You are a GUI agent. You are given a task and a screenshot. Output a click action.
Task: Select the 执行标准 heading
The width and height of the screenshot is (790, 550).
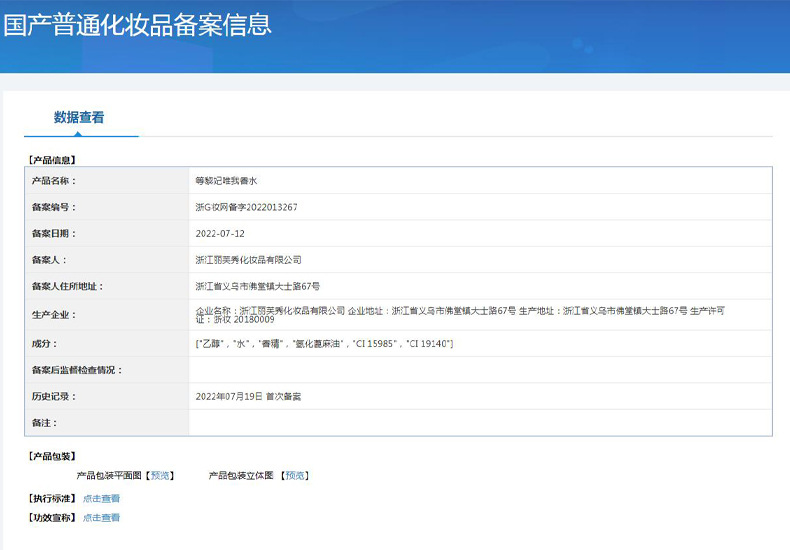[x=52, y=499]
